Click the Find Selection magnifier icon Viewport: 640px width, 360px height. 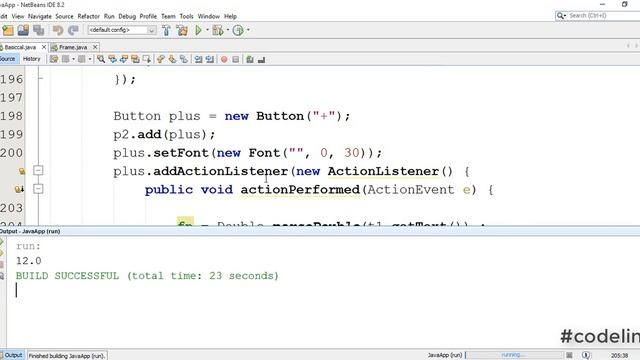tap(100, 60)
